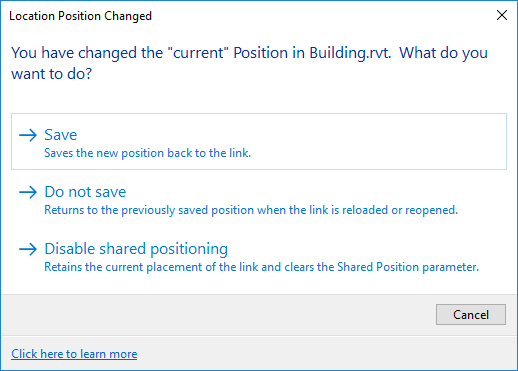
Task: Click 'Shared Position parameter' in the last description
Action: pyautogui.click(x=408, y=267)
